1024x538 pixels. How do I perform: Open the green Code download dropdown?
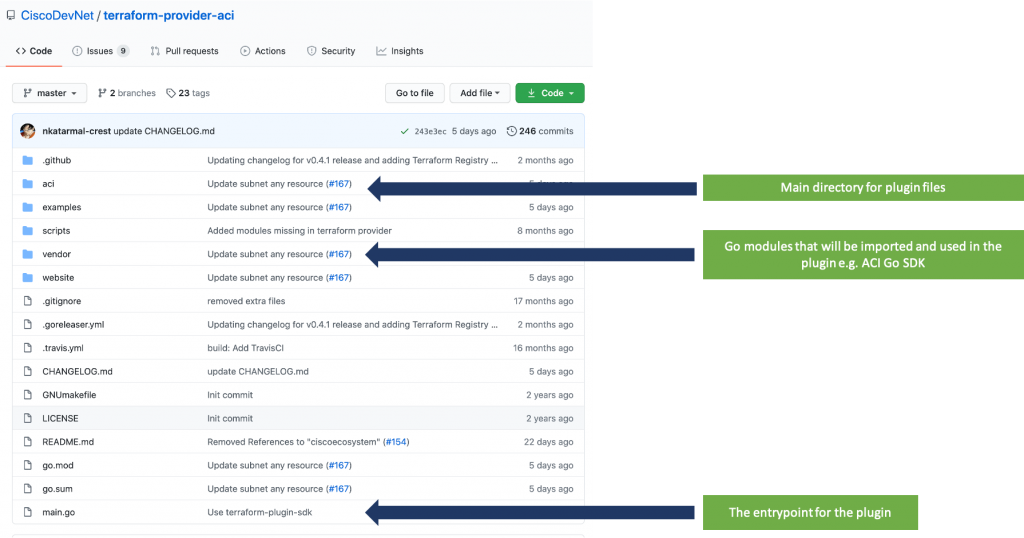tap(549, 93)
